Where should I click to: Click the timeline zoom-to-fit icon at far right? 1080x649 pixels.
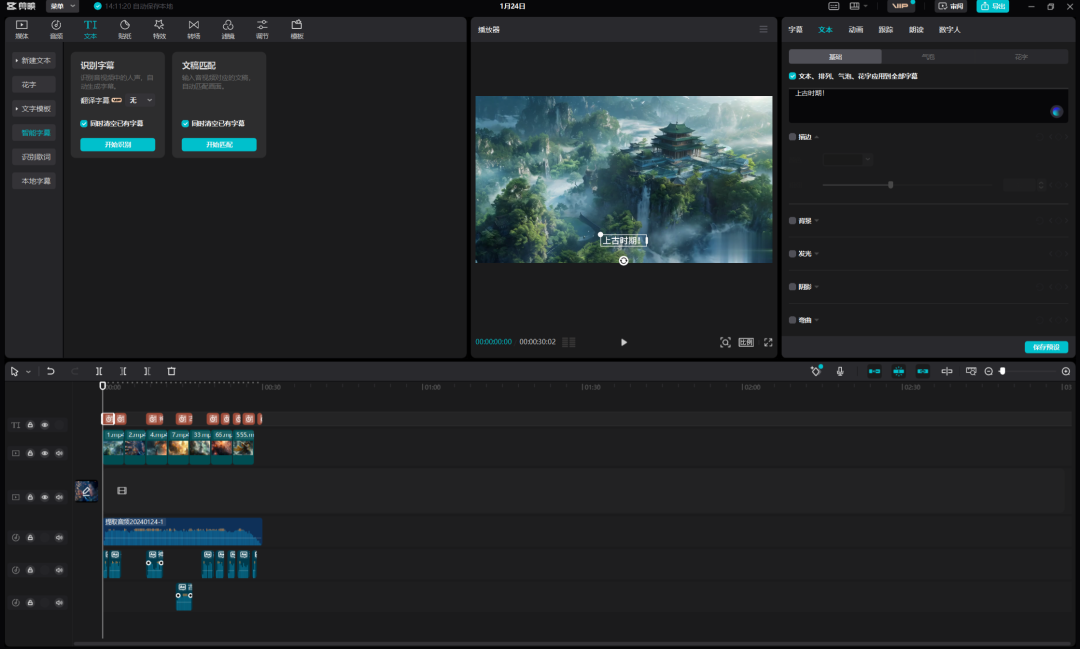(1066, 371)
